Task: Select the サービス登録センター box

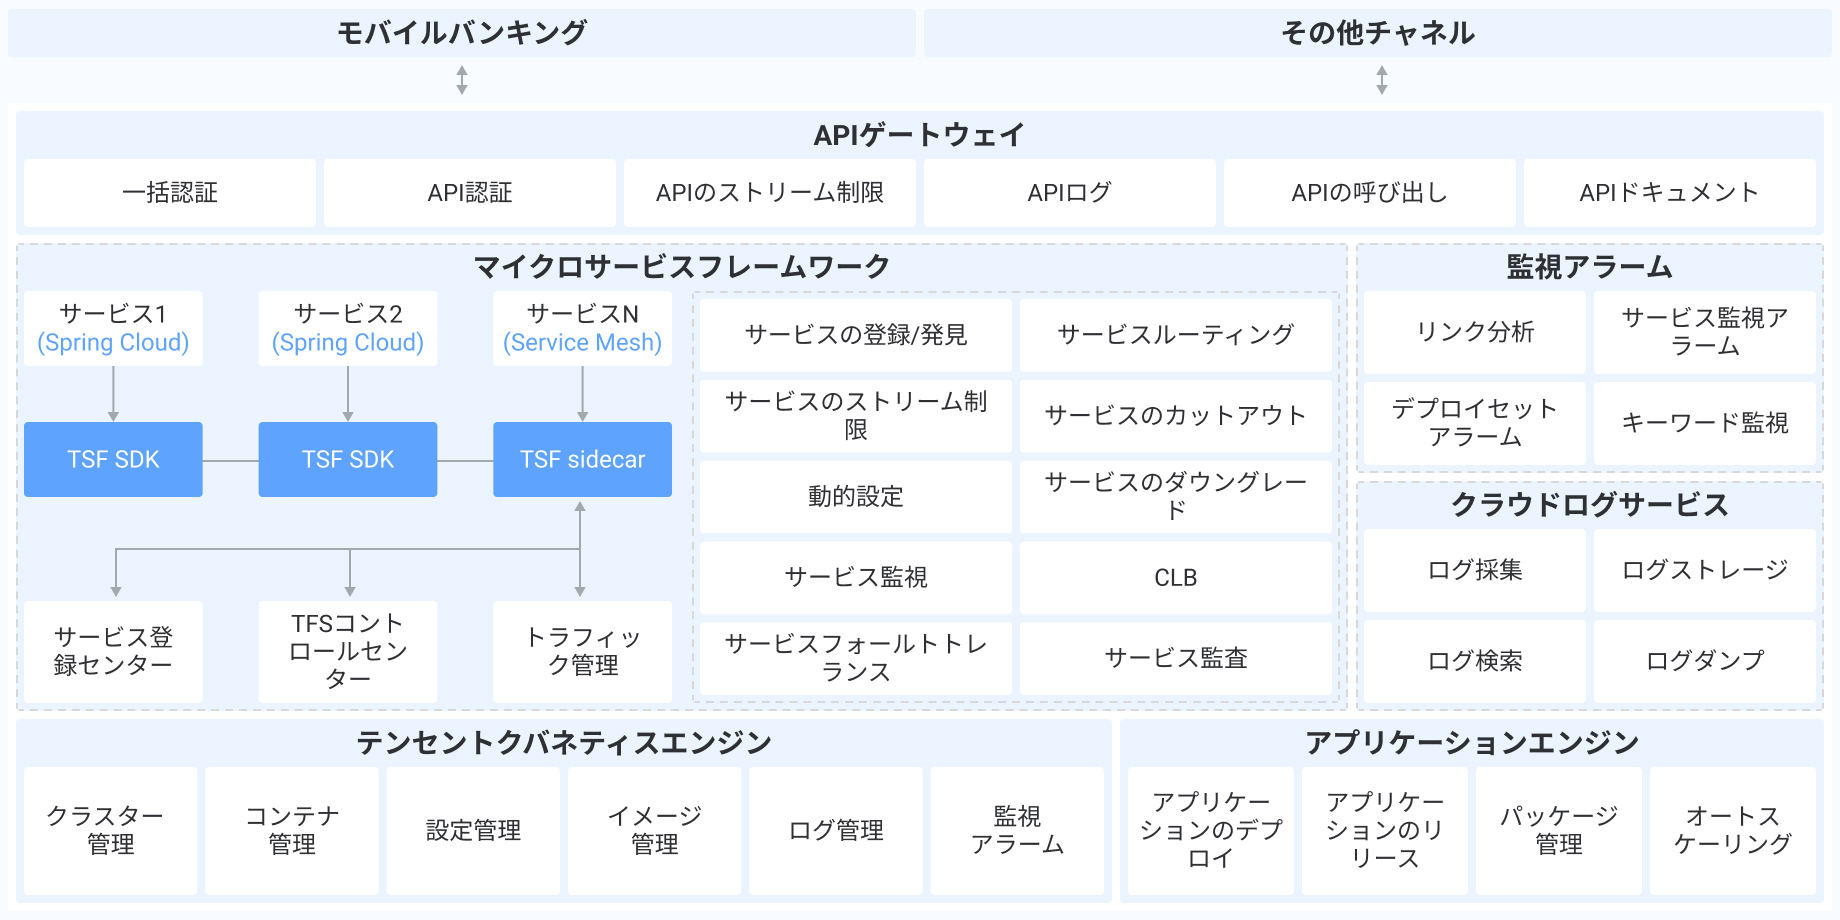Action: coord(113,652)
